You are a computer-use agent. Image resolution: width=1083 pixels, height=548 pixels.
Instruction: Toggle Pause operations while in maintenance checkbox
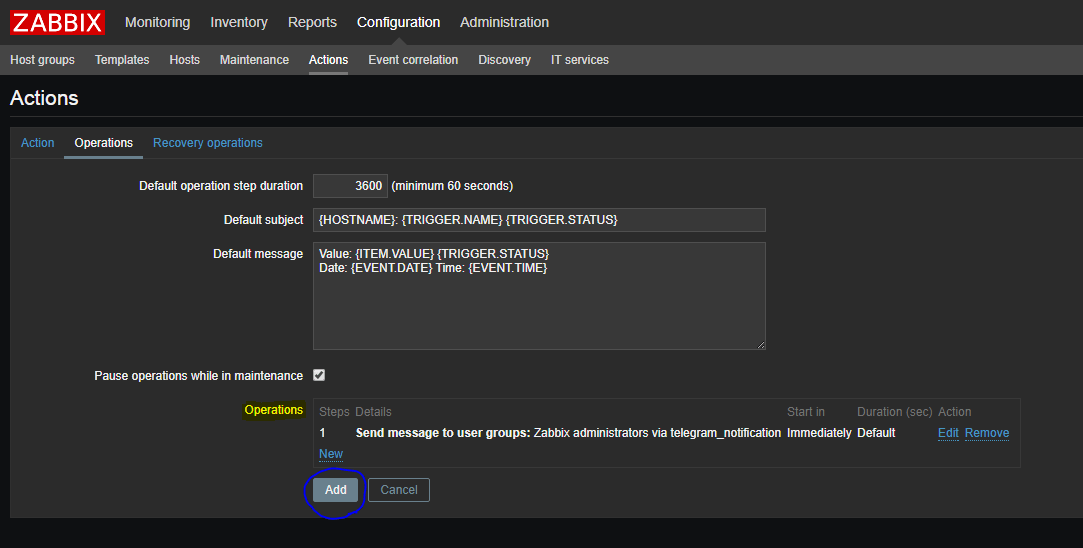(319, 375)
